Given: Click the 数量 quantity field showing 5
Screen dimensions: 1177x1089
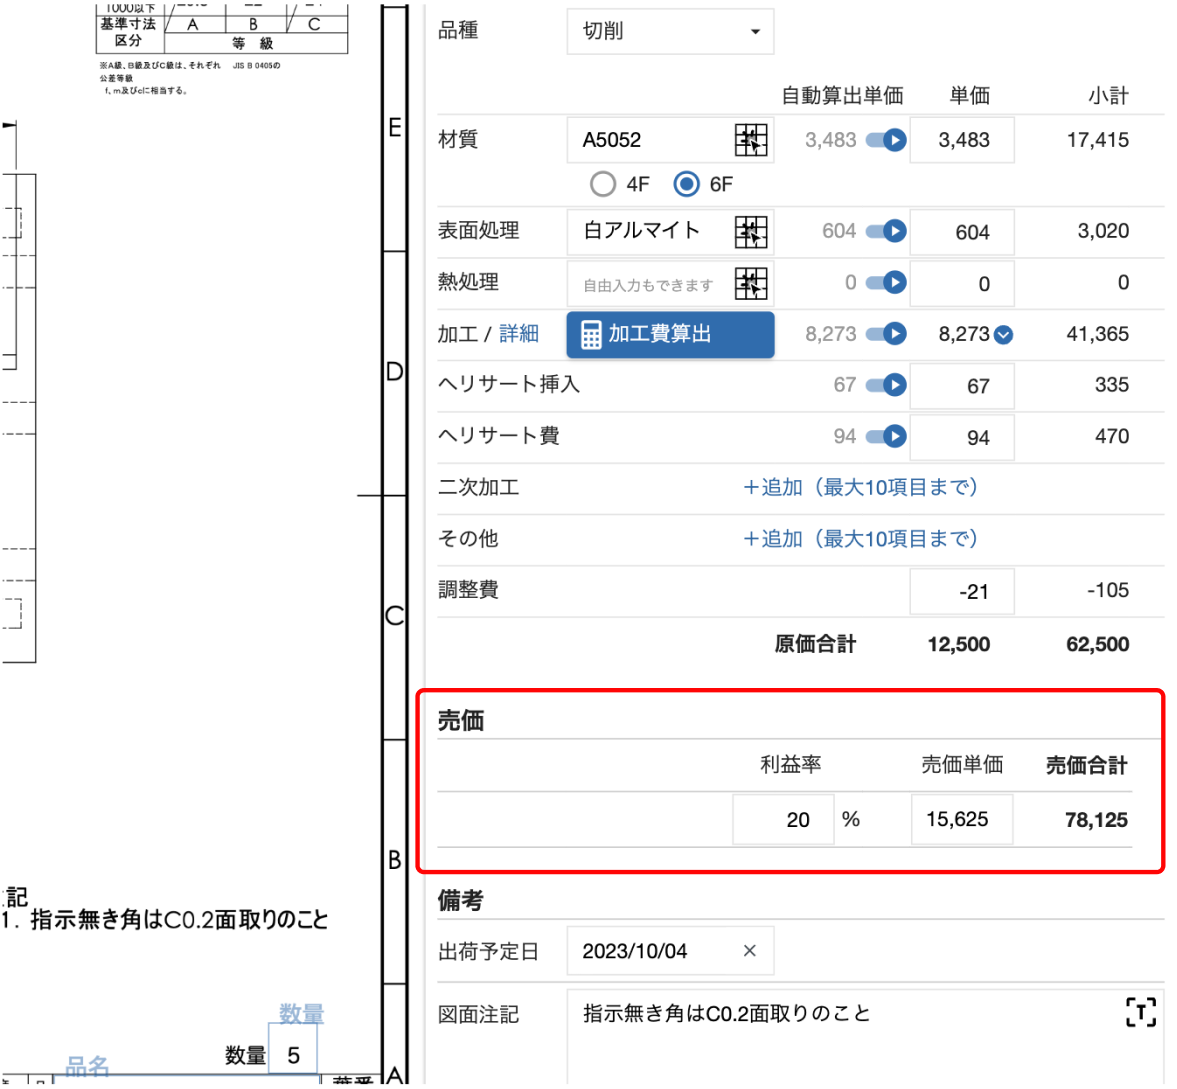Looking at the screenshot, I should coord(293,1048).
